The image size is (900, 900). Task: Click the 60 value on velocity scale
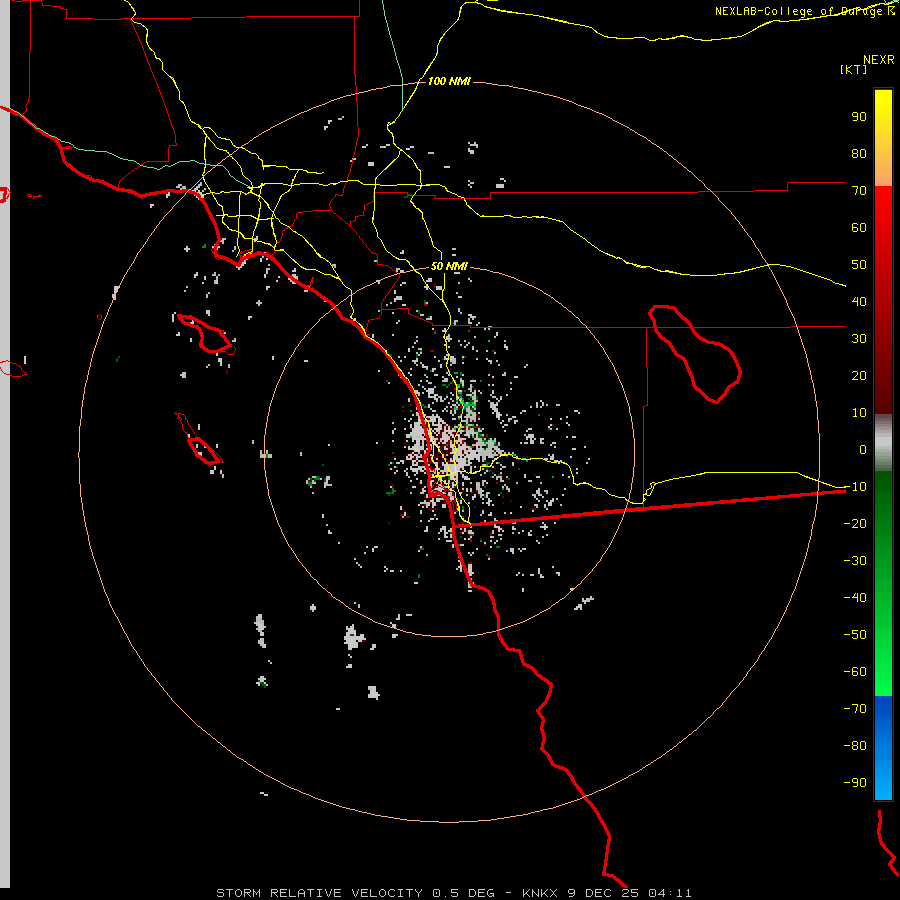(859, 228)
